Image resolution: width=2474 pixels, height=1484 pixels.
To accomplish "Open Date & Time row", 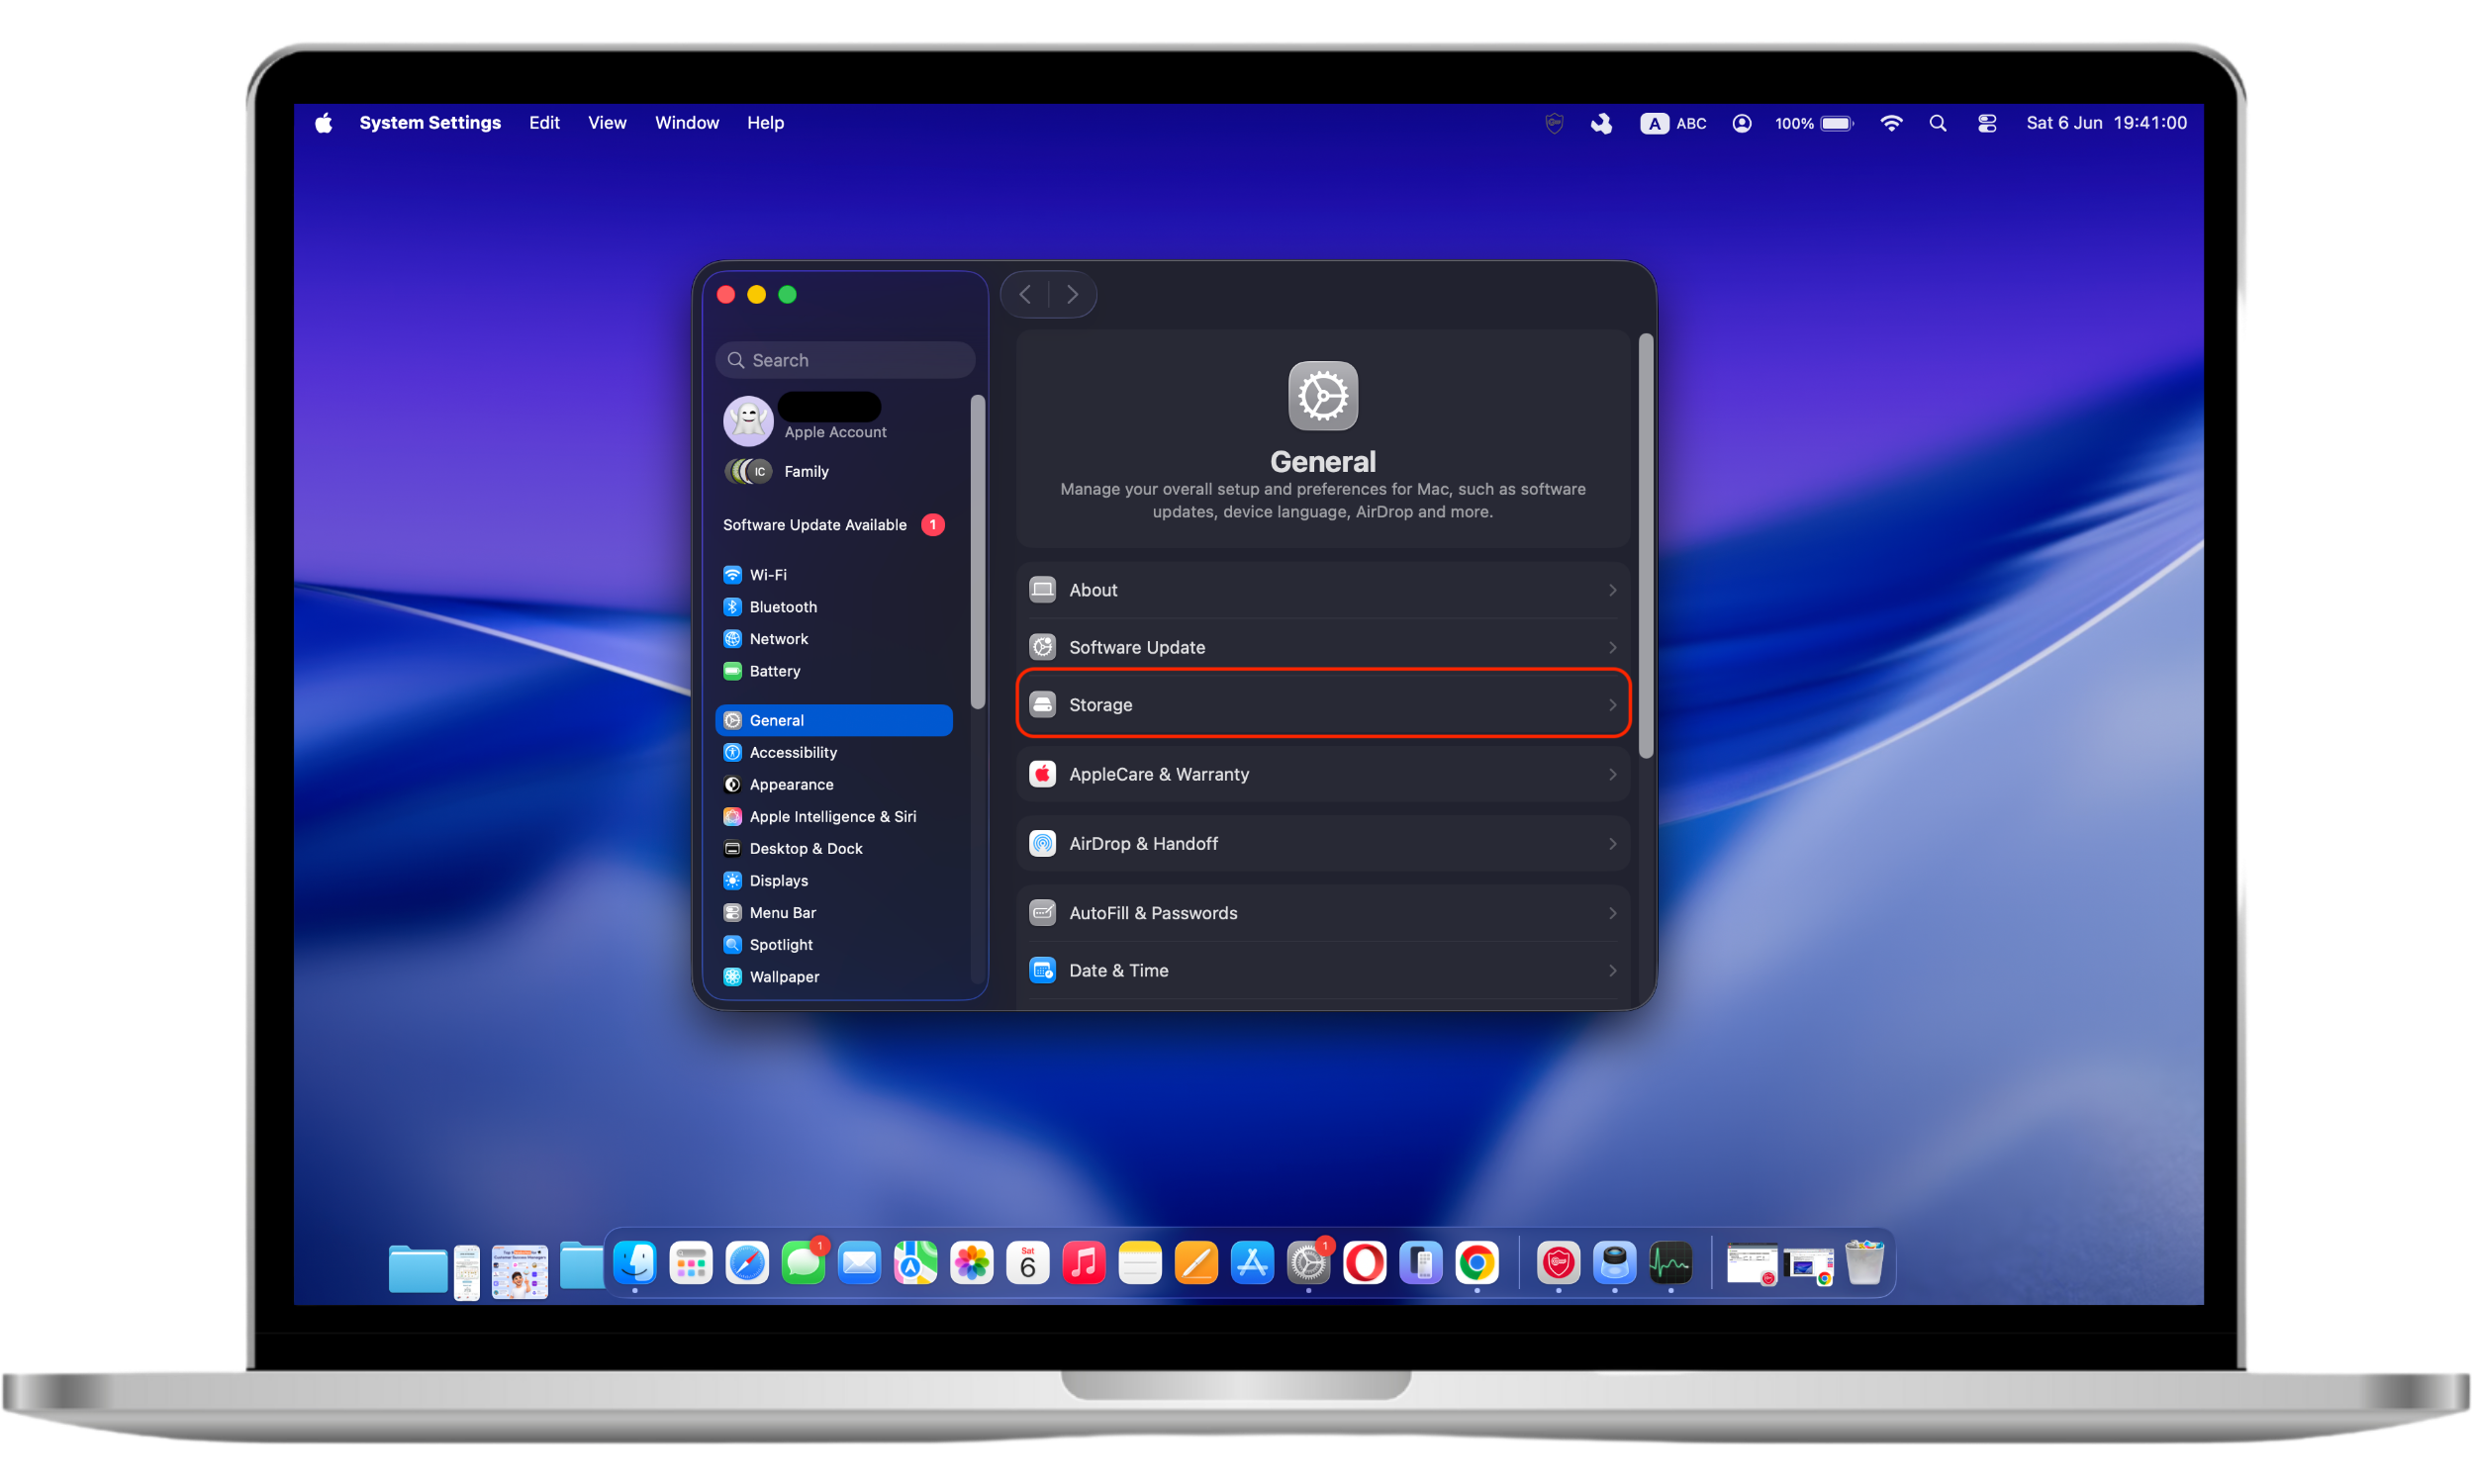I will [1323, 970].
